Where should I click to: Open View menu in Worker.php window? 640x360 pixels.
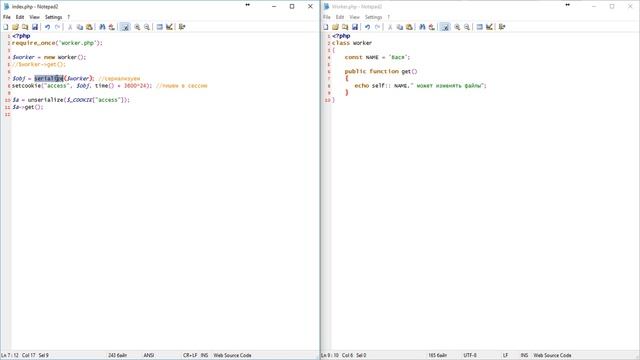click(354, 17)
